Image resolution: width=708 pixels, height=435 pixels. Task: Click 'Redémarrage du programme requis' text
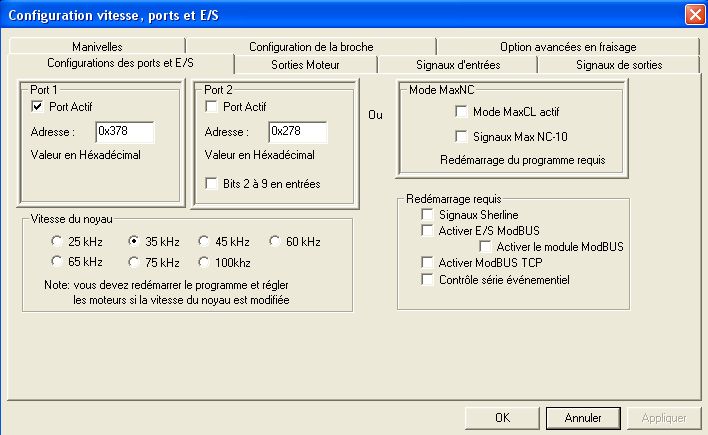(522, 160)
